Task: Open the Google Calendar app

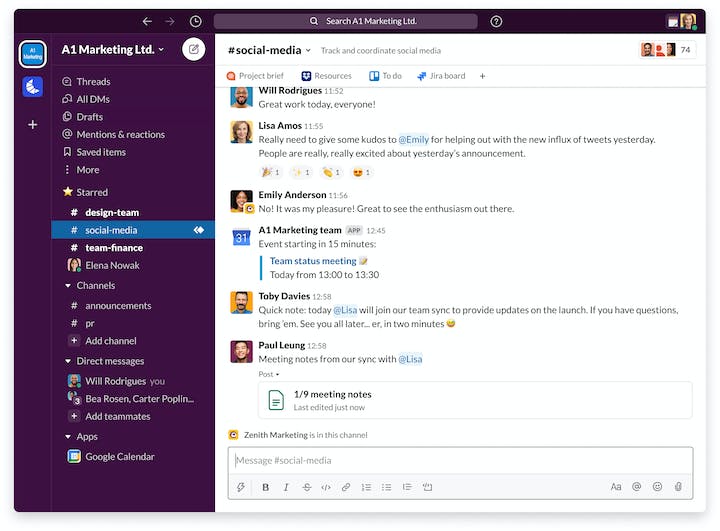Action: click(133, 457)
